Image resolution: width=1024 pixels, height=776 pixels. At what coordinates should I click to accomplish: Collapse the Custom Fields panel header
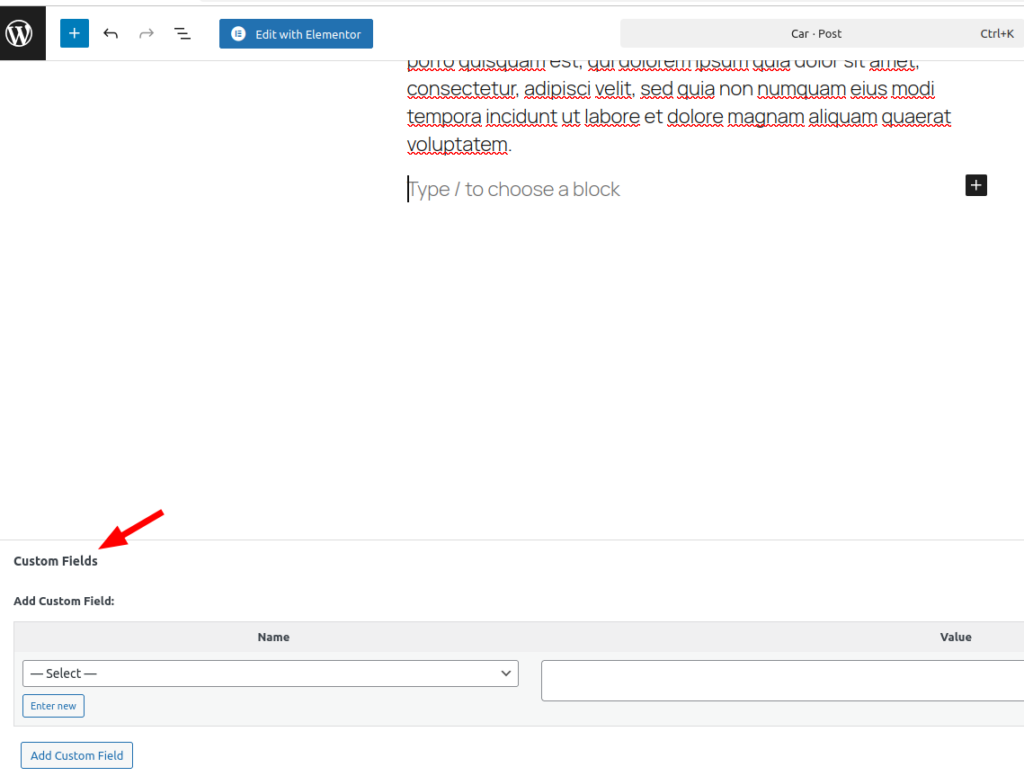click(56, 561)
